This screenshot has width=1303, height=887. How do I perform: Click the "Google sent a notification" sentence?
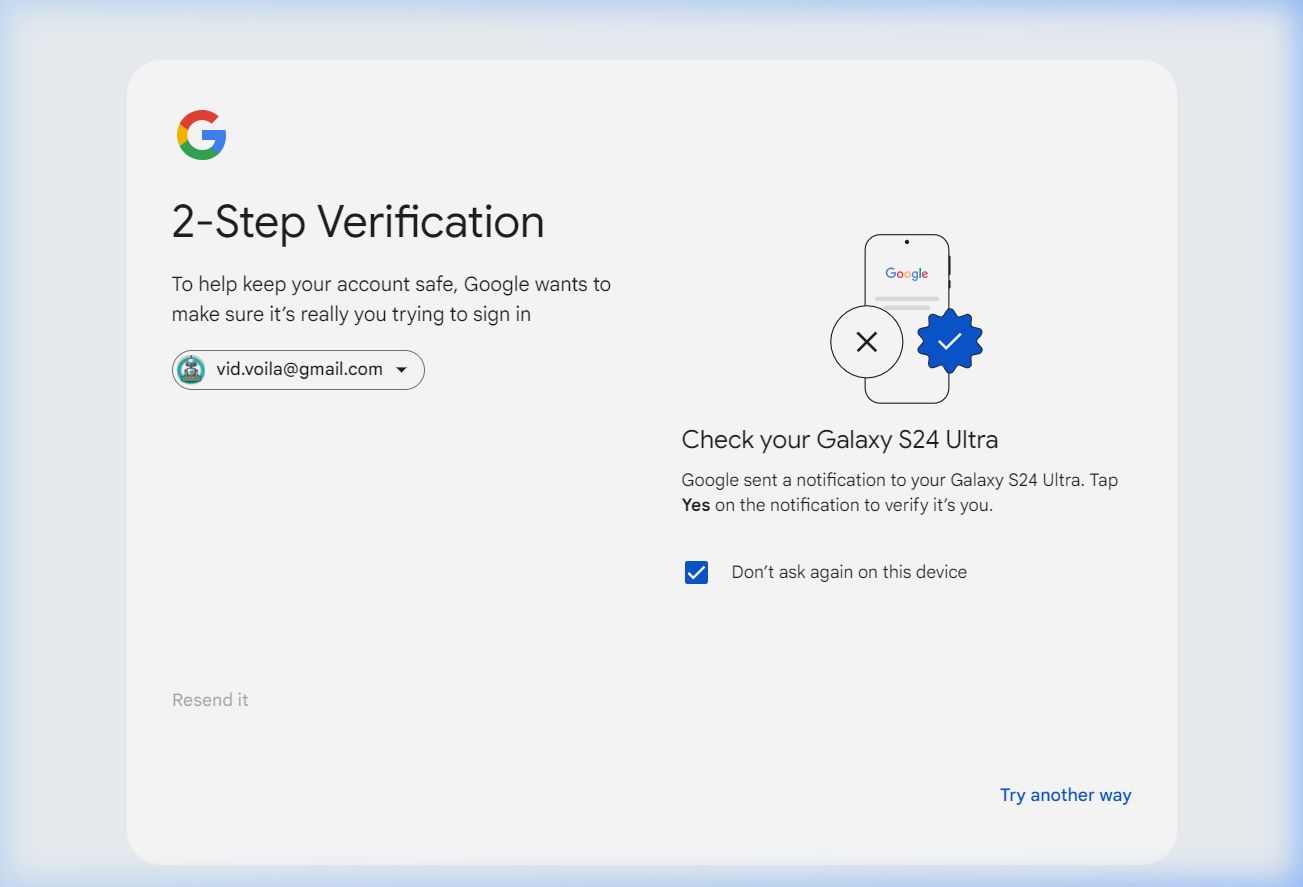coord(899,480)
